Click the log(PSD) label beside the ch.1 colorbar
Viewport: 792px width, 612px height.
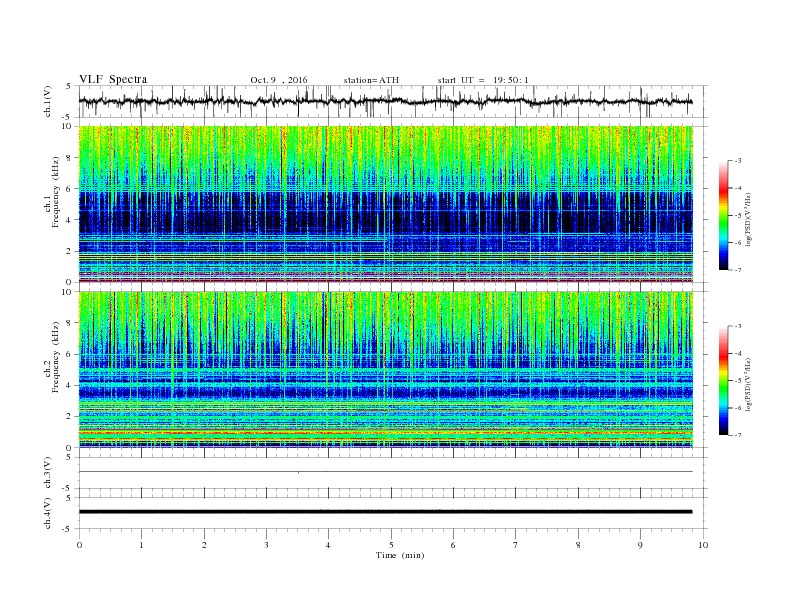tap(750, 219)
